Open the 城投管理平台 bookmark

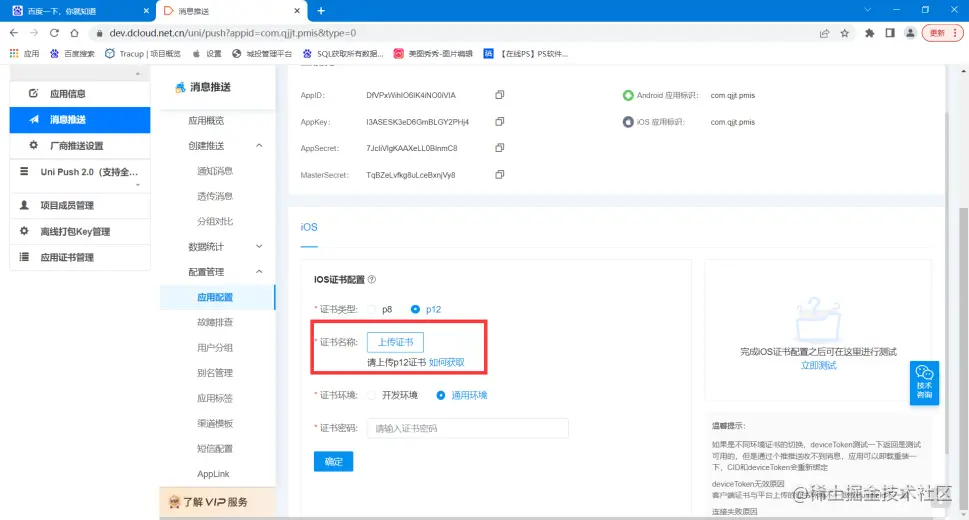tap(261, 54)
